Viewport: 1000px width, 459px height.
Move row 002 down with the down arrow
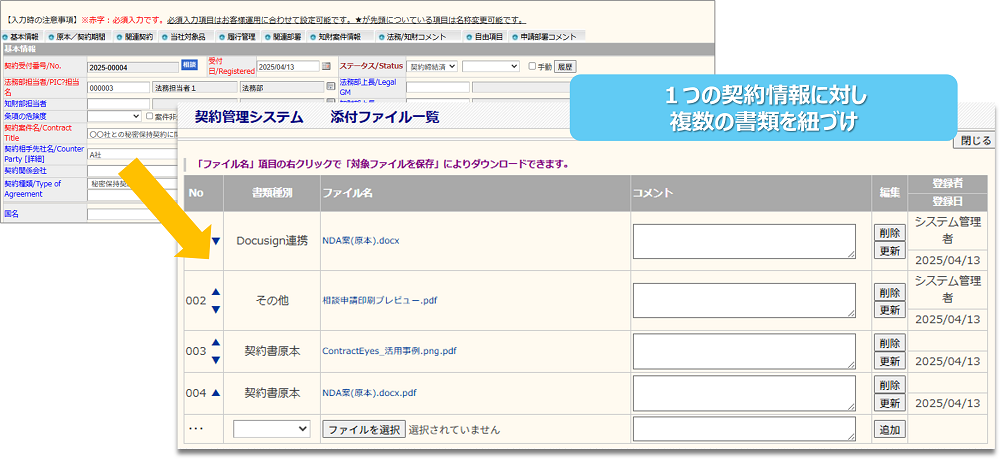(x=215, y=309)
